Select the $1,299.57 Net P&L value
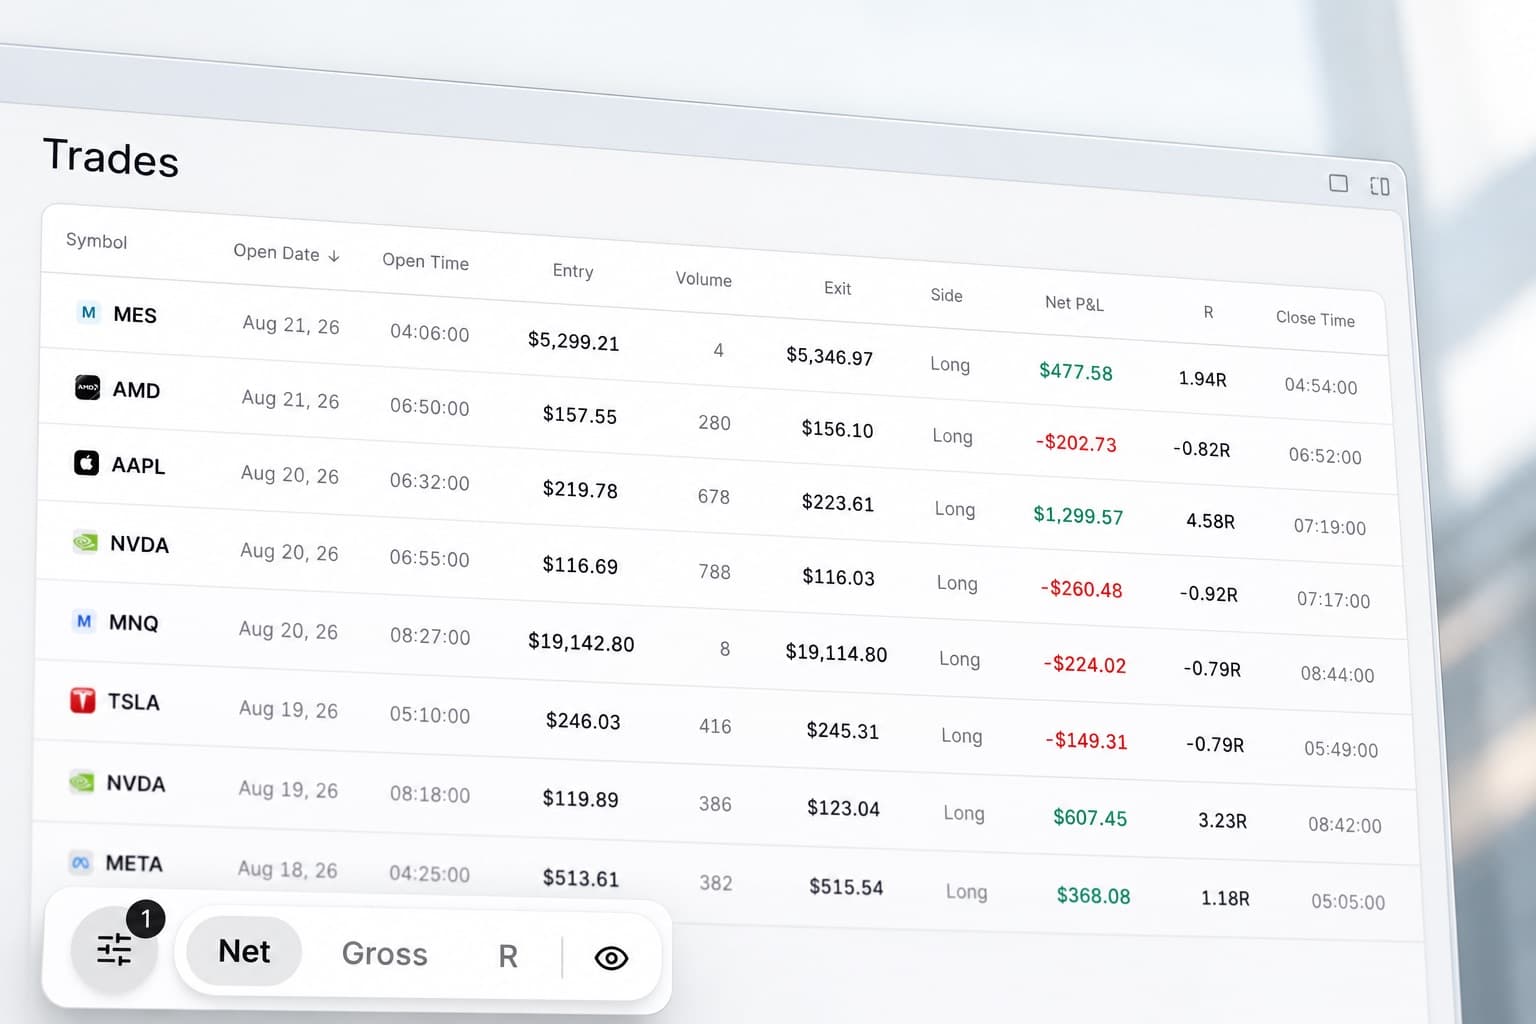Screen dimensions: 1536x1024 point(1078,516)
